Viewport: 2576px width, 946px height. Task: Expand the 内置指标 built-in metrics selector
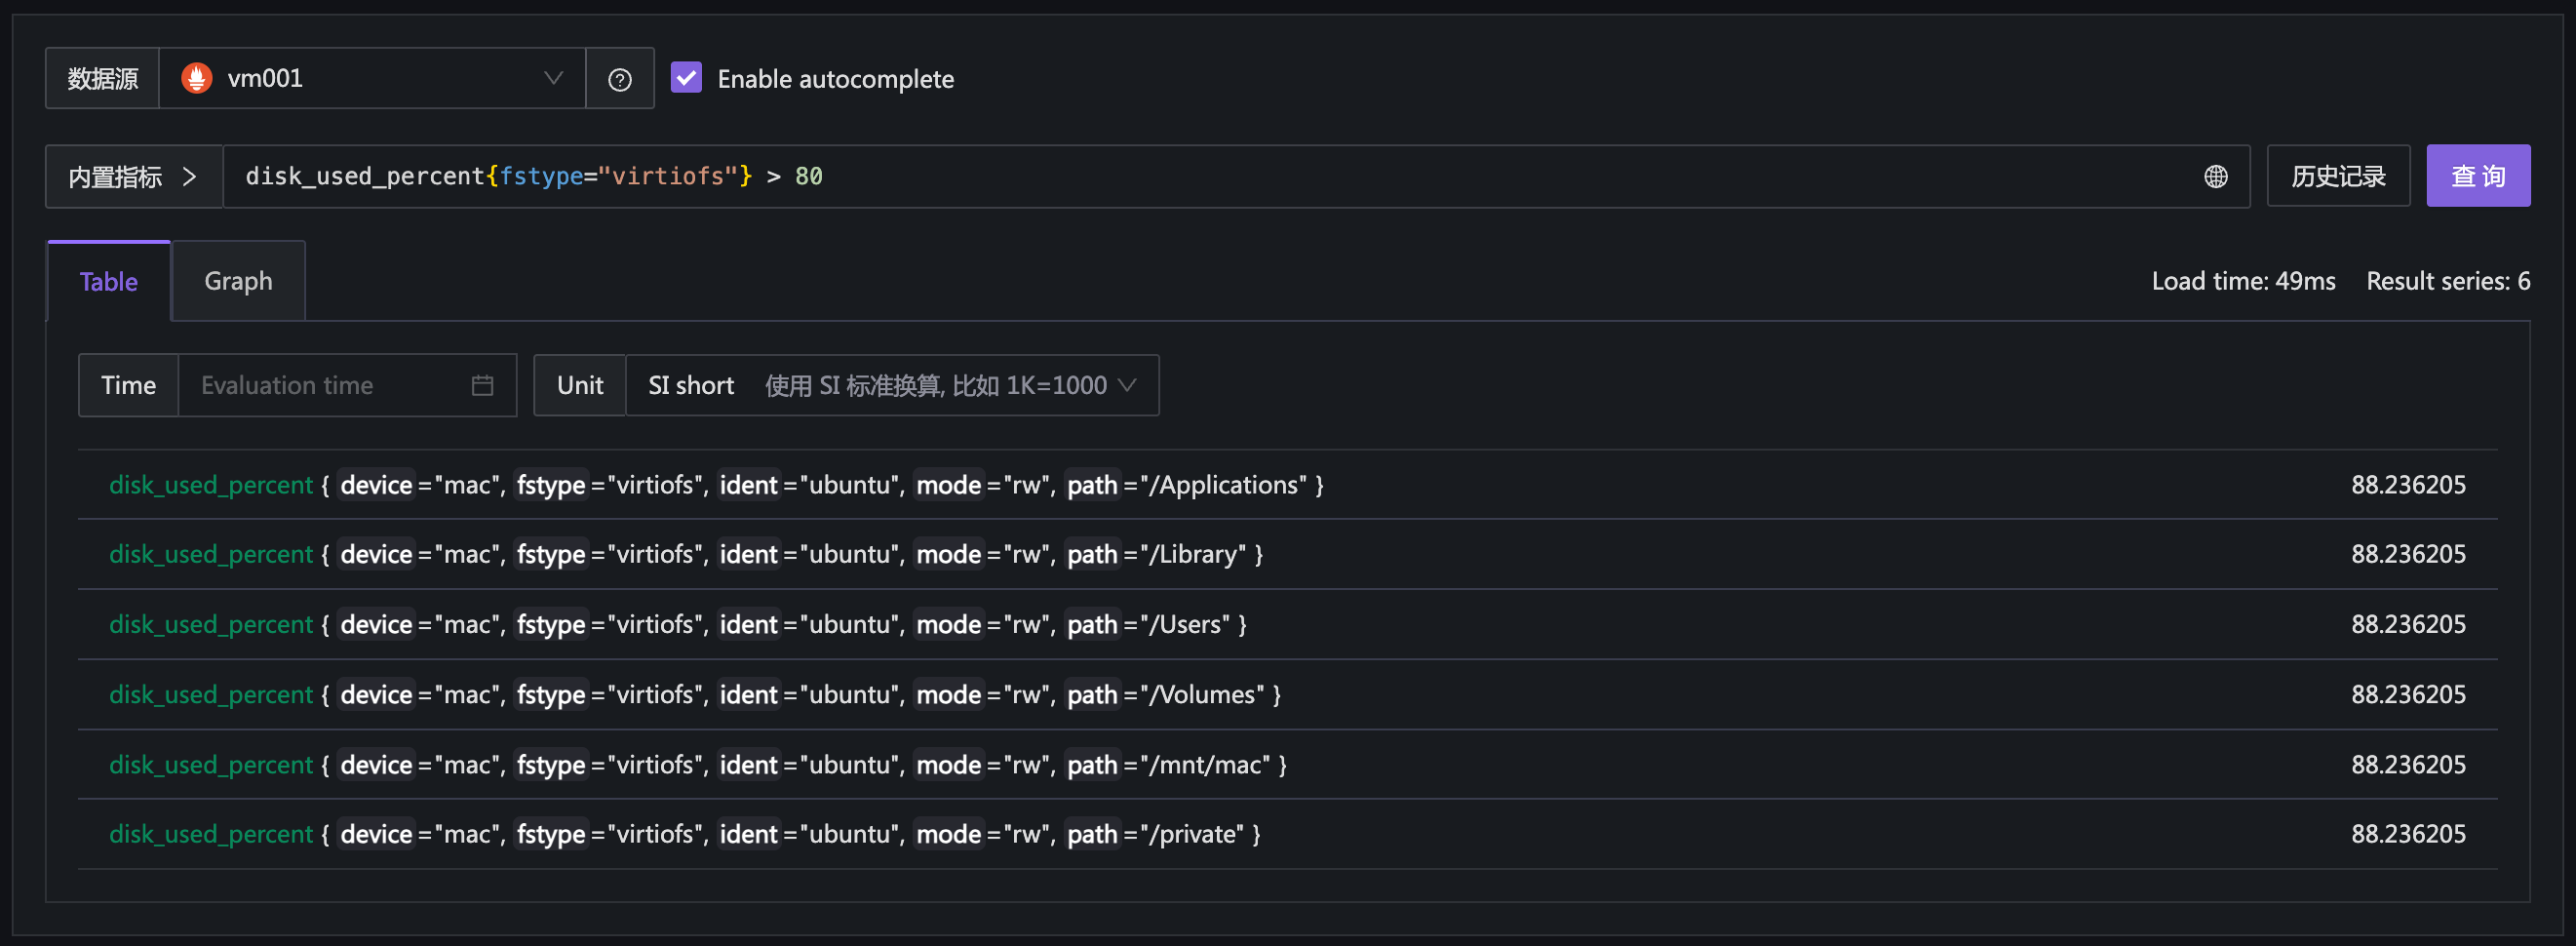pos(134,177)
